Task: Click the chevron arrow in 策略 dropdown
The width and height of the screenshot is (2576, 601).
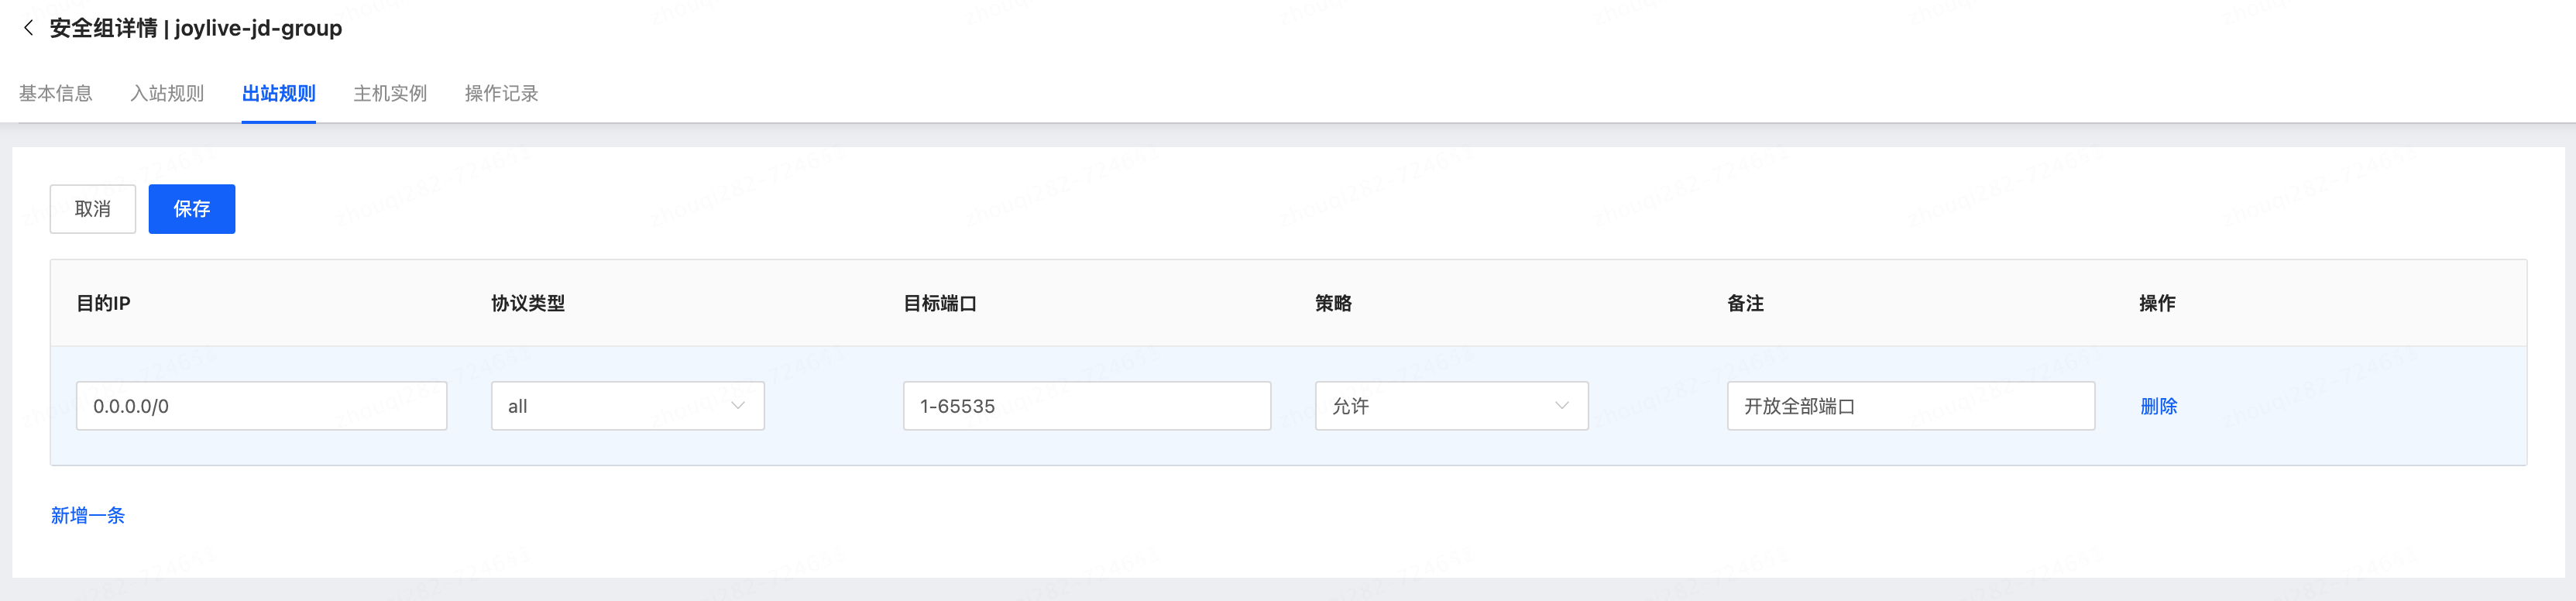Action: pyautogui.click(x=1562, y=406)
